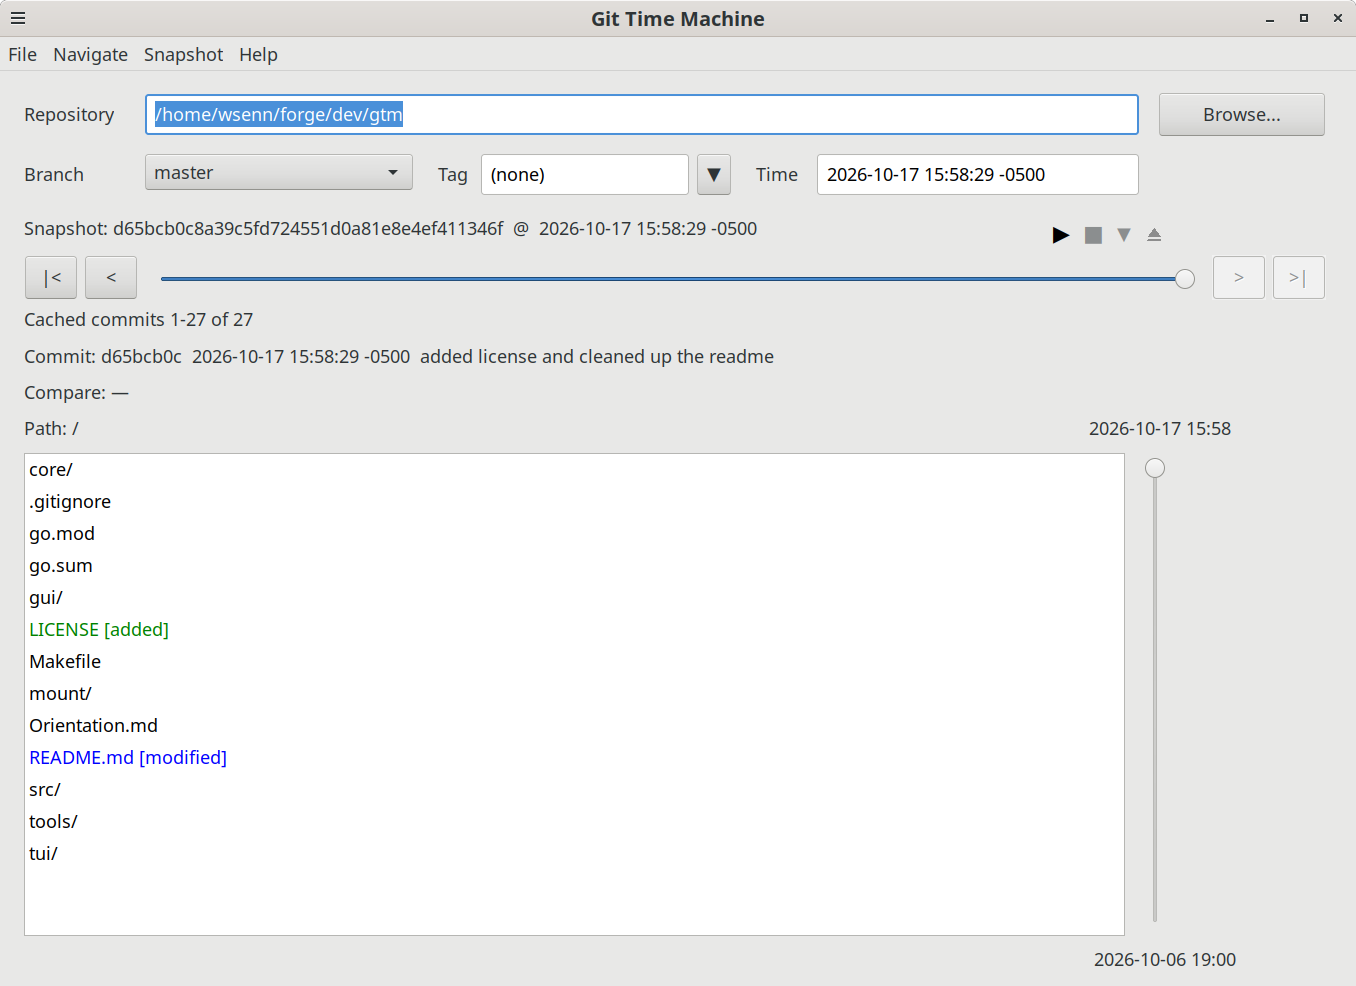Click the Browse... button

[x=1242, y=115]
